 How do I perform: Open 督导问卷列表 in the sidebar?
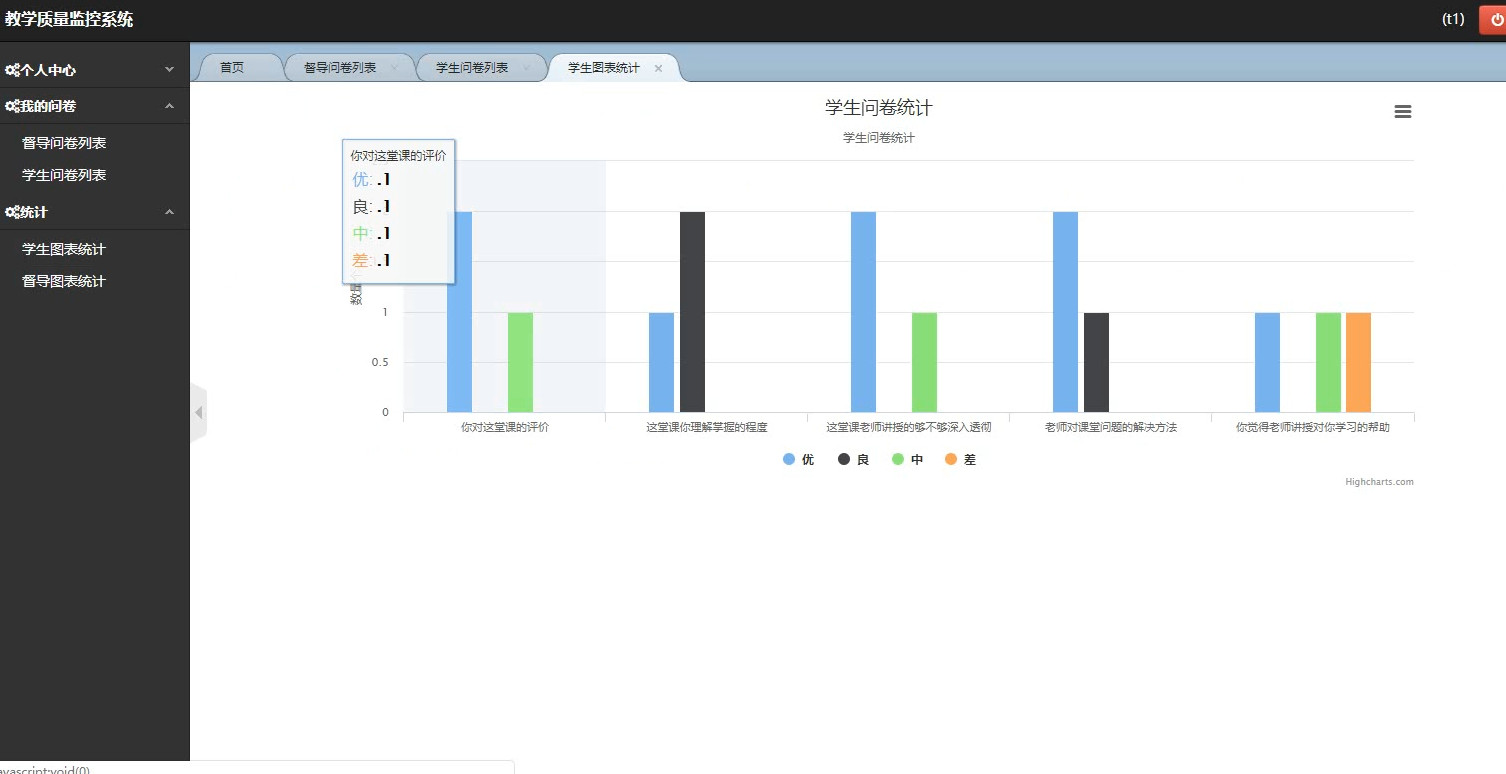pyautogui.click(x=64, y=143)
